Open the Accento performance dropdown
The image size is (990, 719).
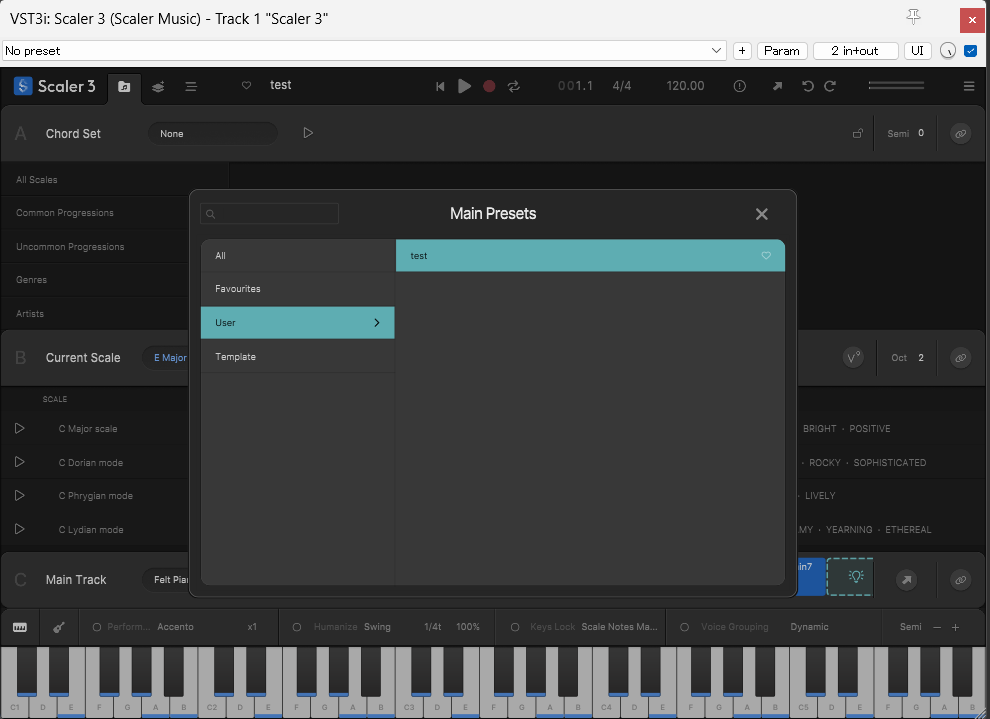(176, 627)
